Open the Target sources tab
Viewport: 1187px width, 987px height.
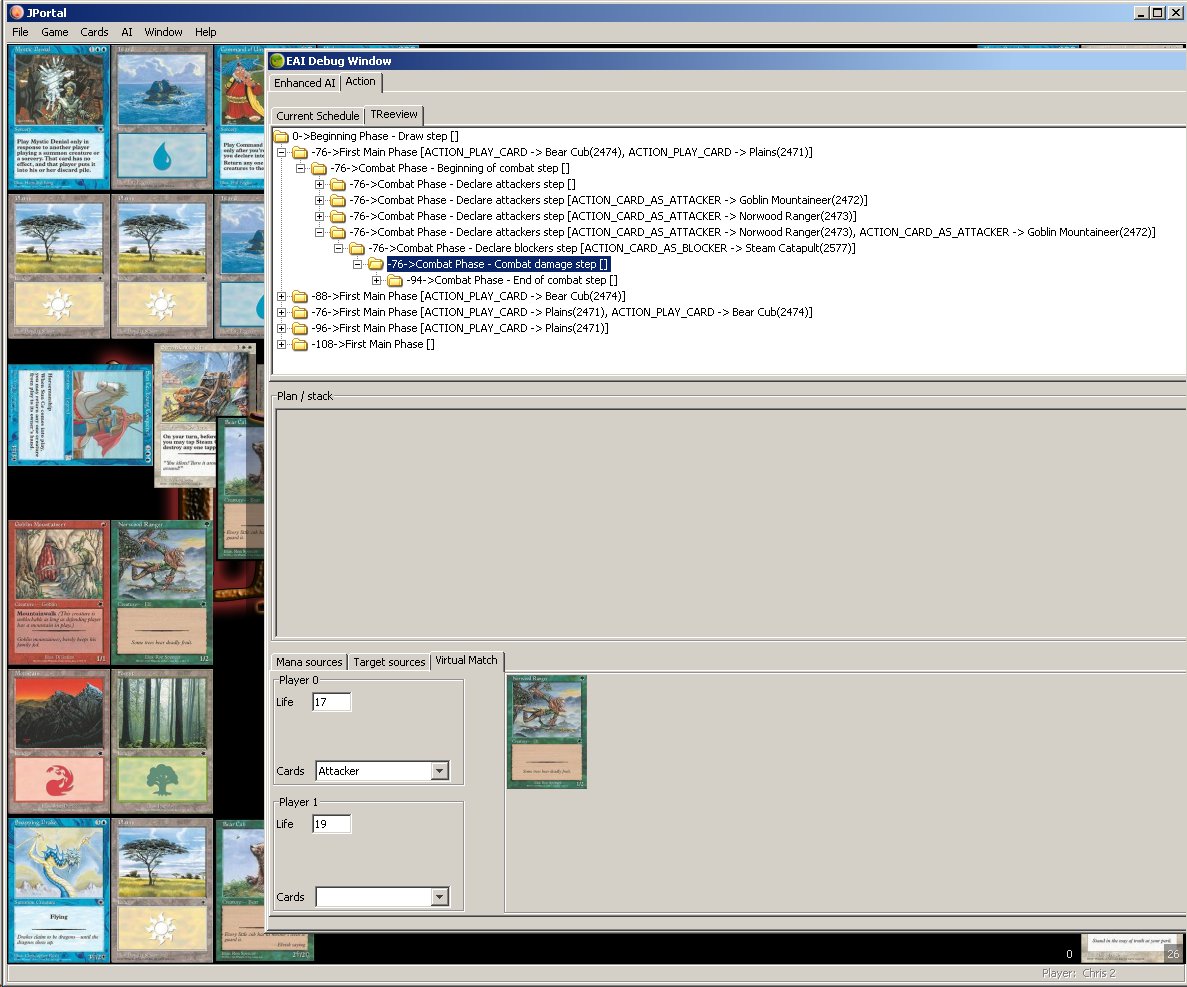point(389,662)
